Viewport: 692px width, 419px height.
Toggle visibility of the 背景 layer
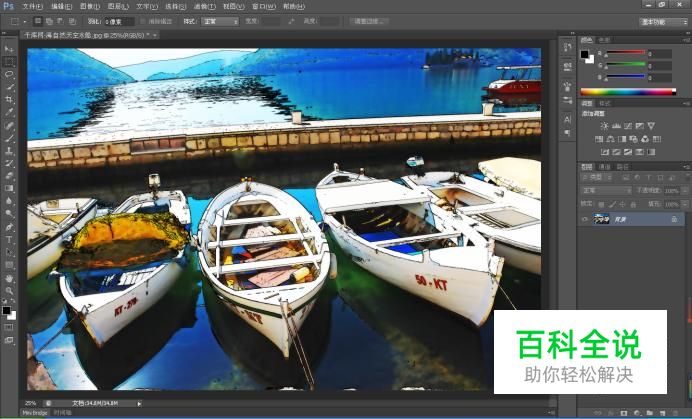[x=585, y=219]
